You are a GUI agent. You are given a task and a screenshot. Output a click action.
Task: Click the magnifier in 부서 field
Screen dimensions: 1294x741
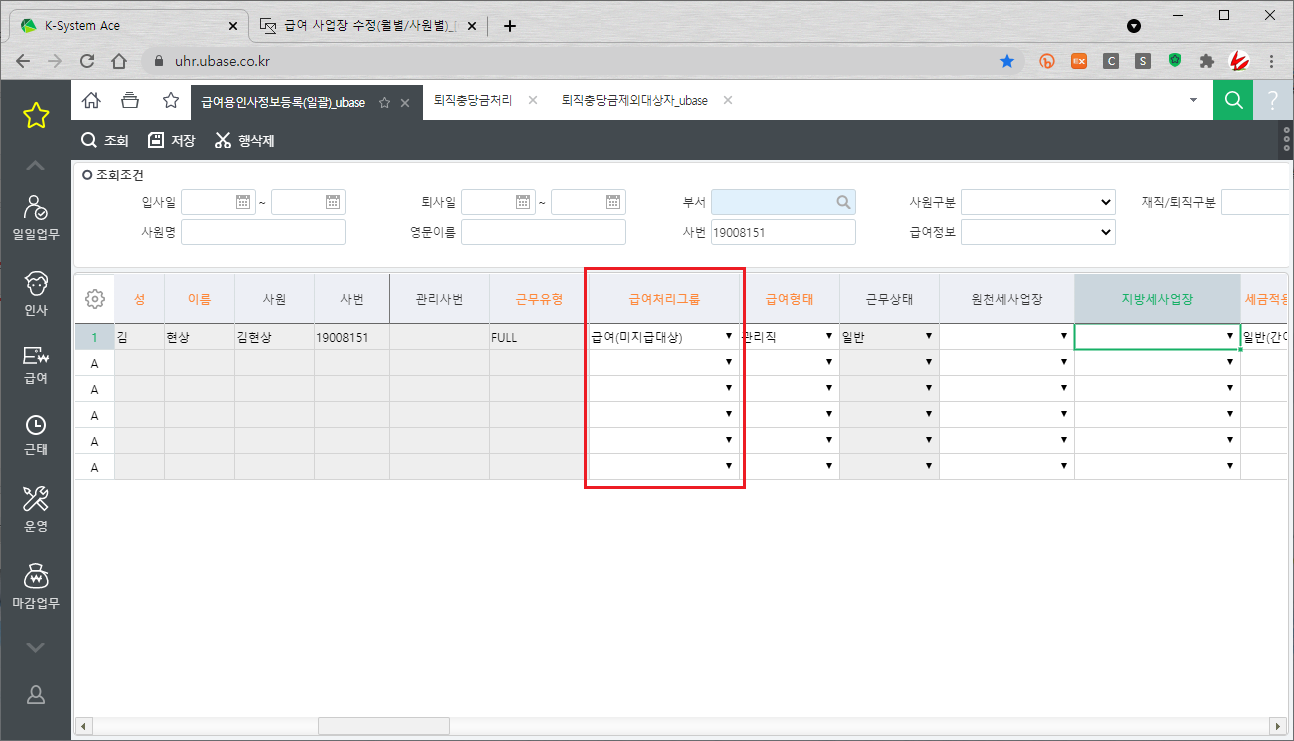point(844,202)
